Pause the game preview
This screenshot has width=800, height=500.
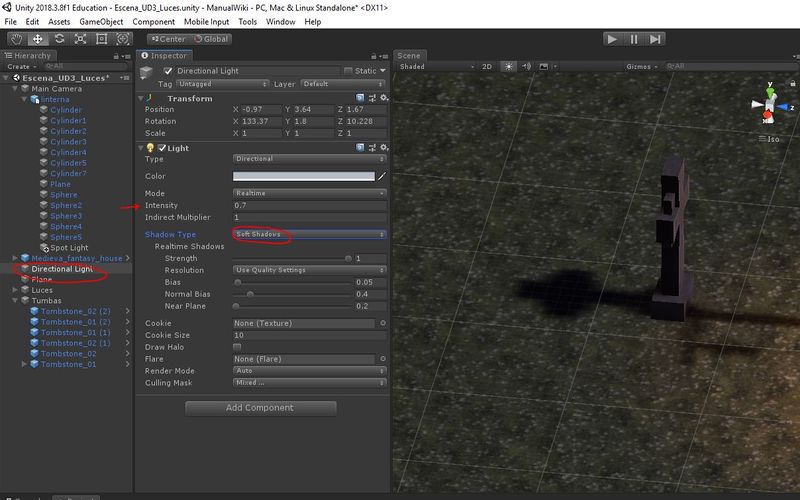pyautogui.click(x=634, y=39)
